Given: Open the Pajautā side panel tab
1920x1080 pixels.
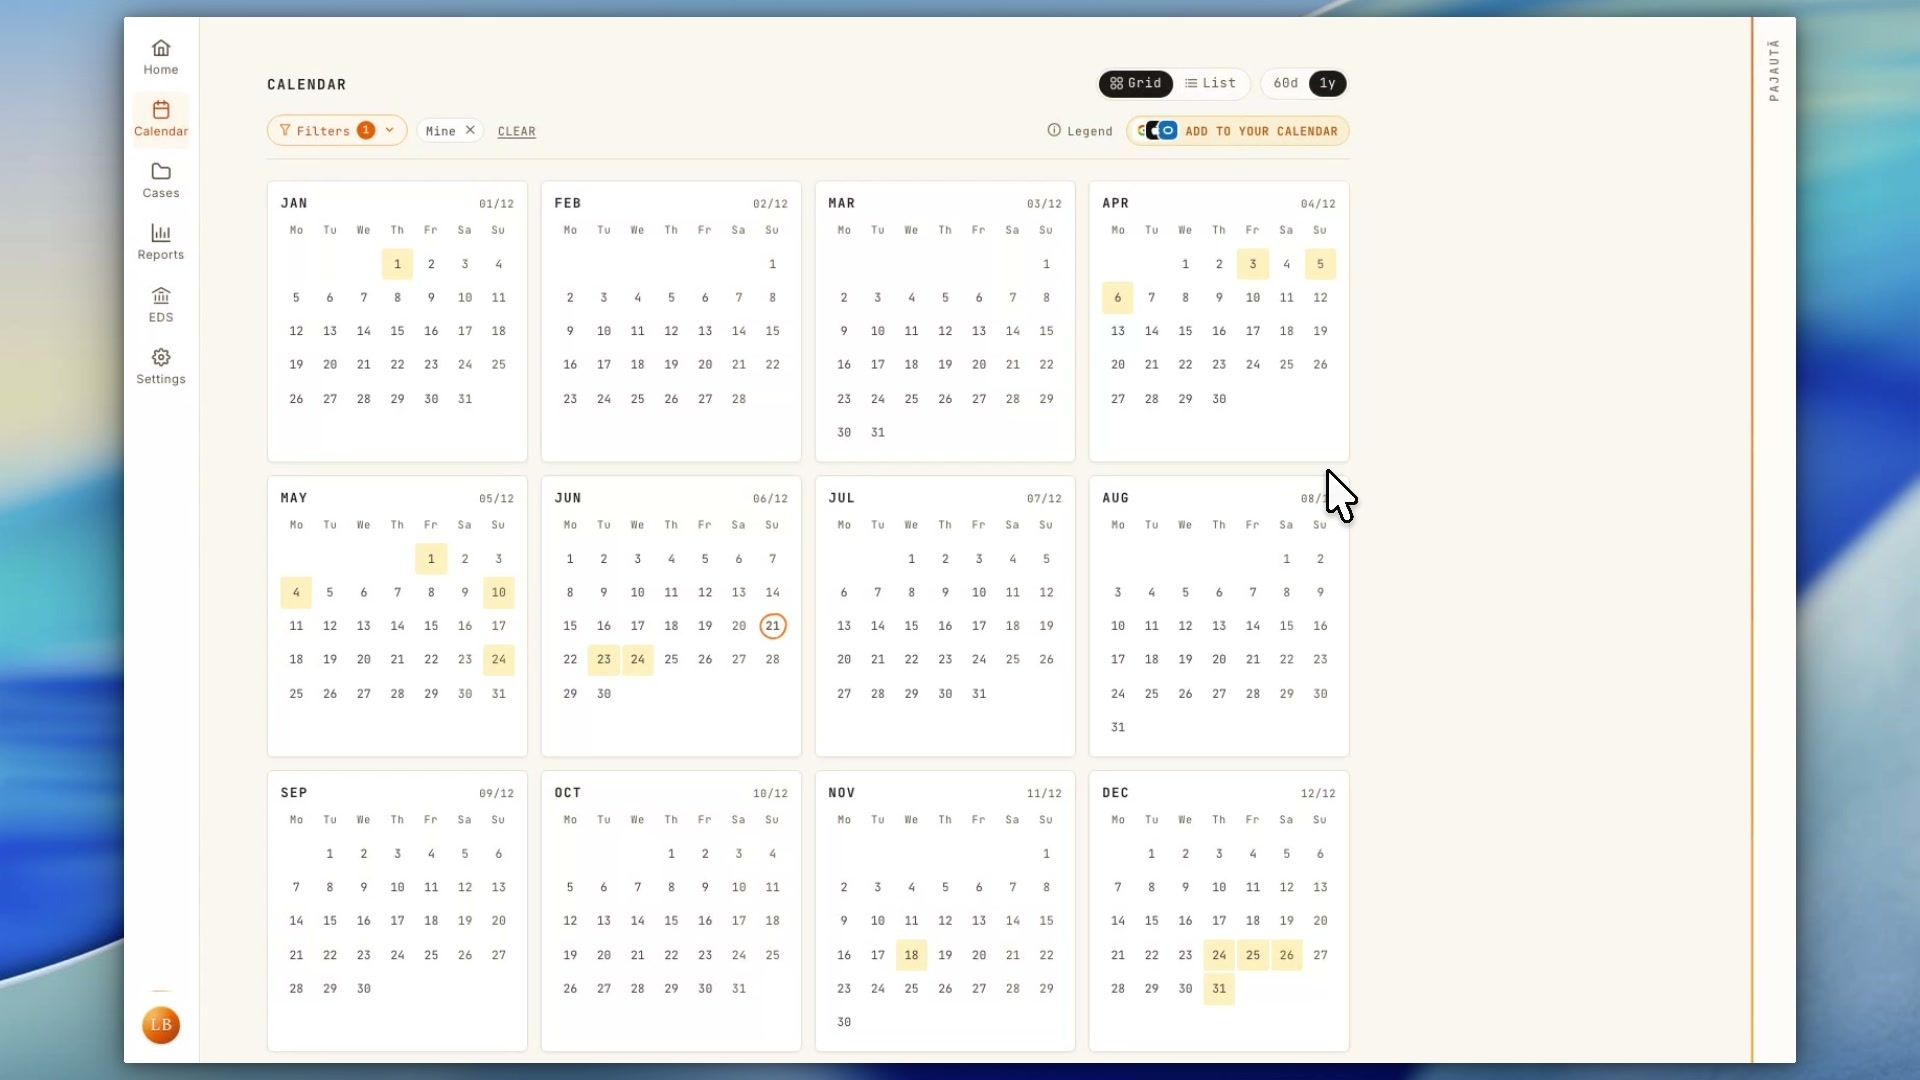Looking at the screenshot, I should 1774,70.
